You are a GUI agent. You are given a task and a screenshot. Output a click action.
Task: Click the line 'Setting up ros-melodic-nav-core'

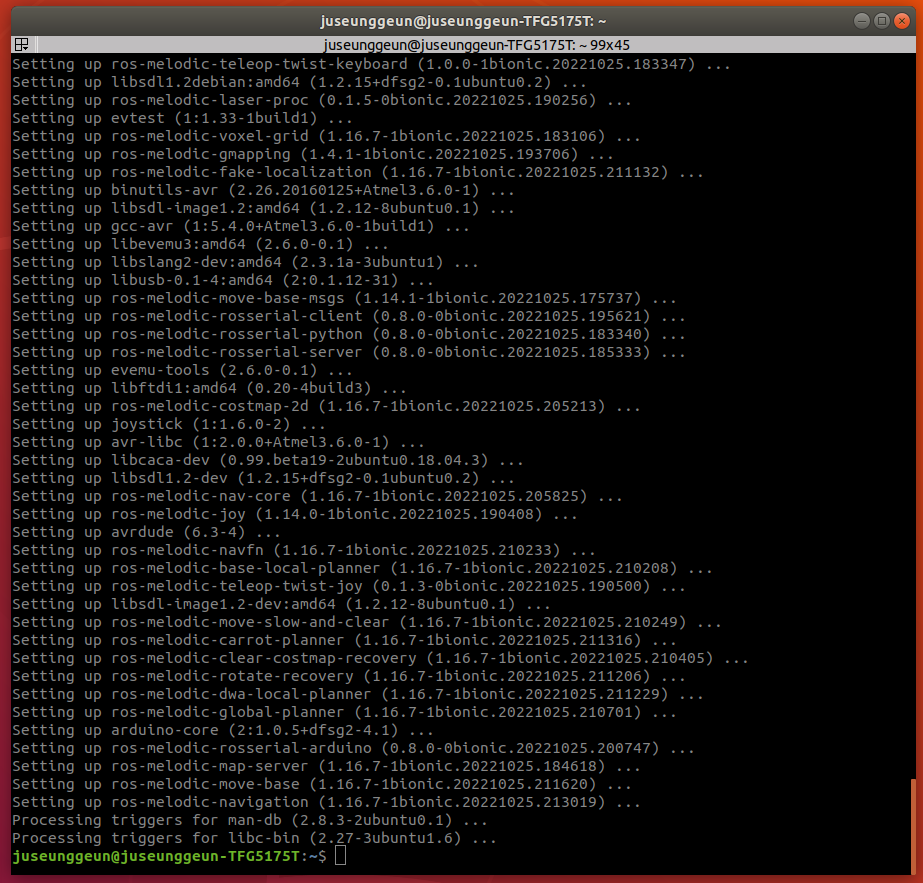[317, 496]
